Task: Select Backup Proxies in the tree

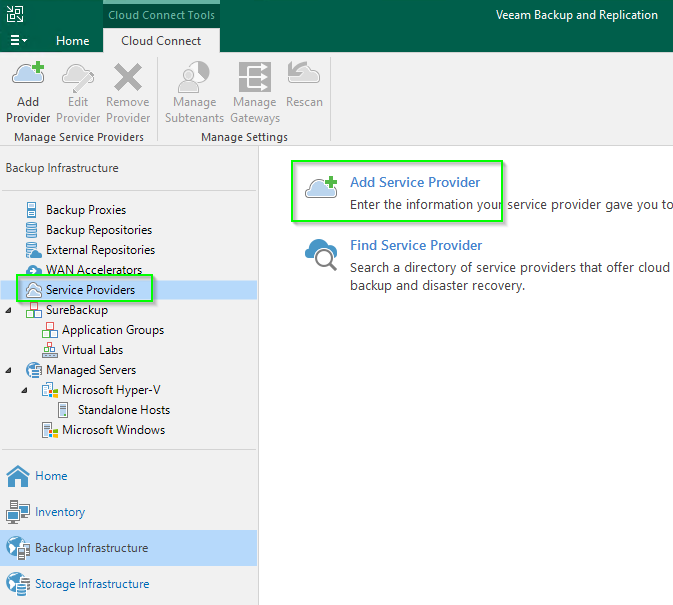Action: 86,210
